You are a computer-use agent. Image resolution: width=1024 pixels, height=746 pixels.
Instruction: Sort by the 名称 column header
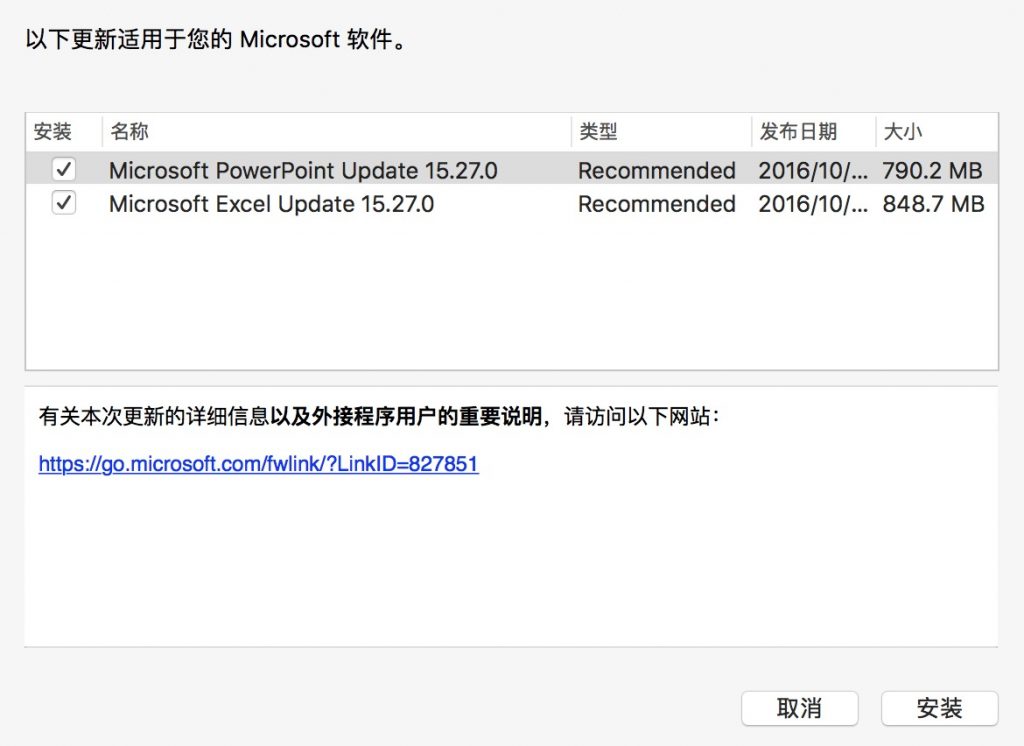336,132
